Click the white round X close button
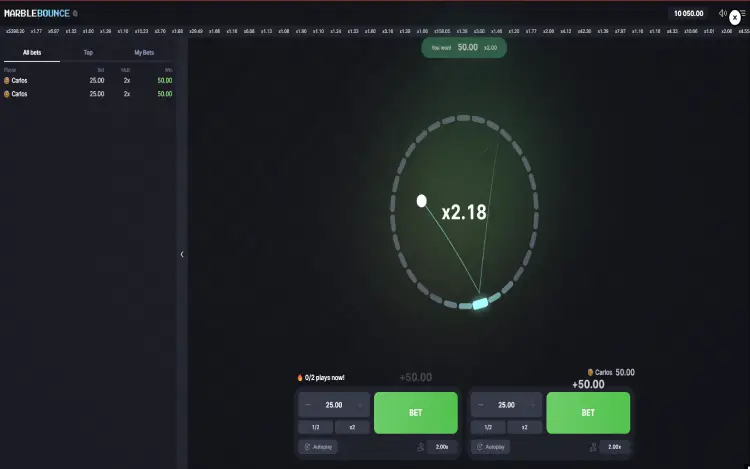Image resolution: width=750 pixels, height=469 pixels. click(735, 18)
